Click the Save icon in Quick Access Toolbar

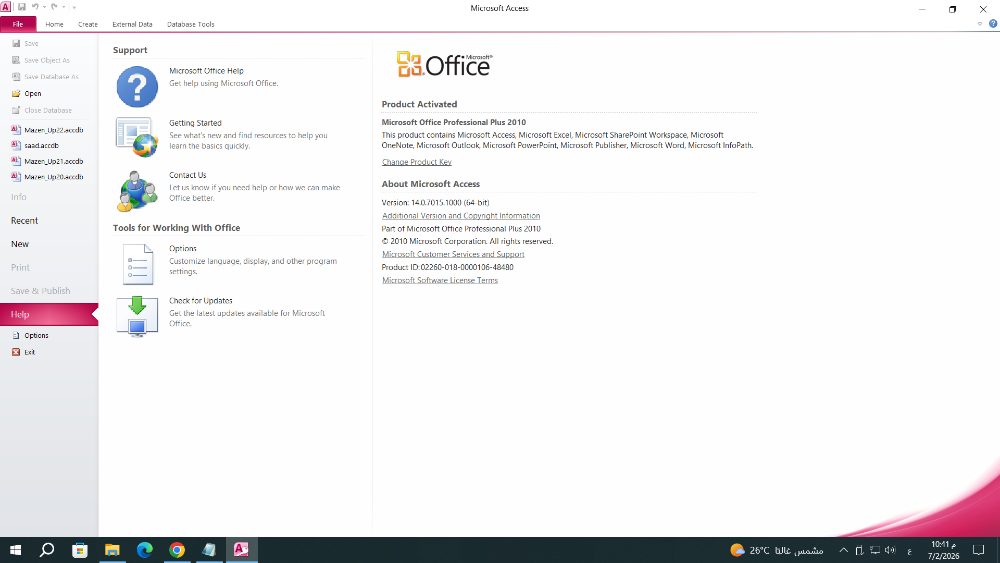pos(22,8)
